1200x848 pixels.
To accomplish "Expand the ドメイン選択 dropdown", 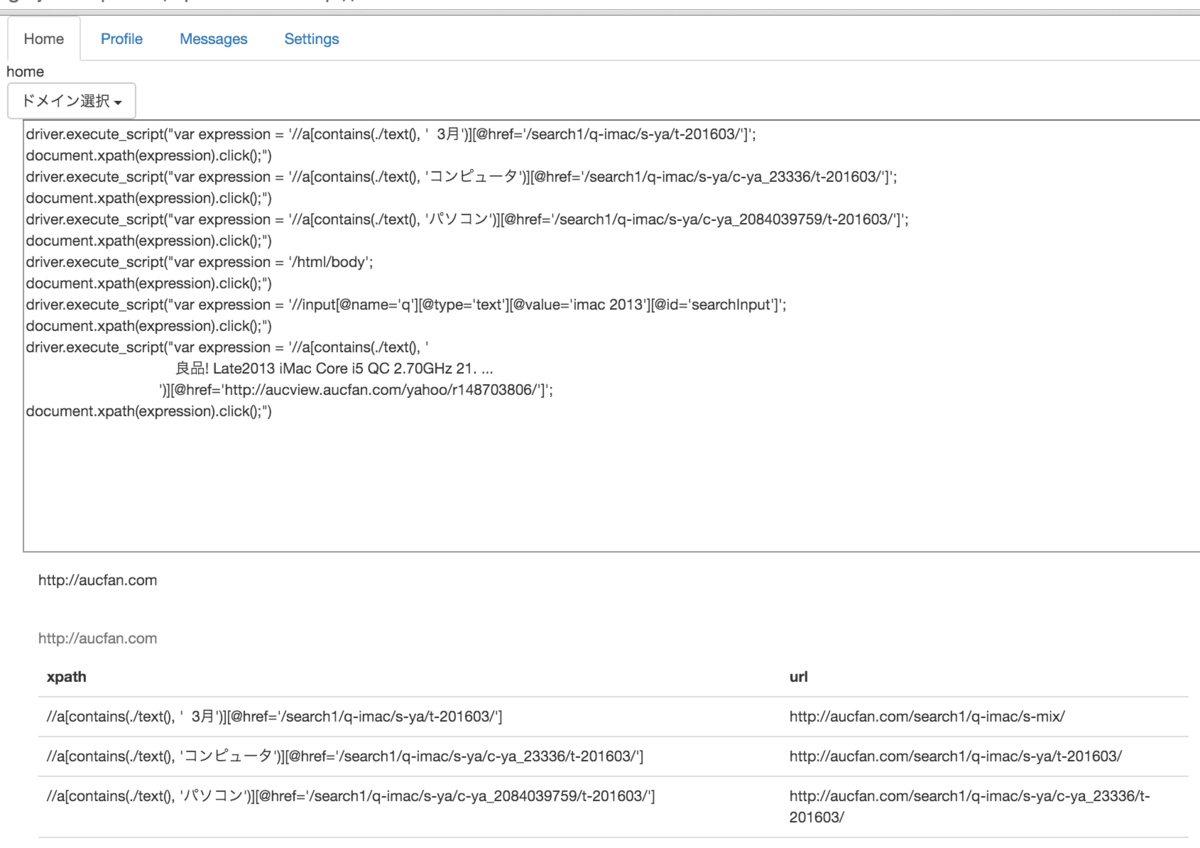I will 71,101.
